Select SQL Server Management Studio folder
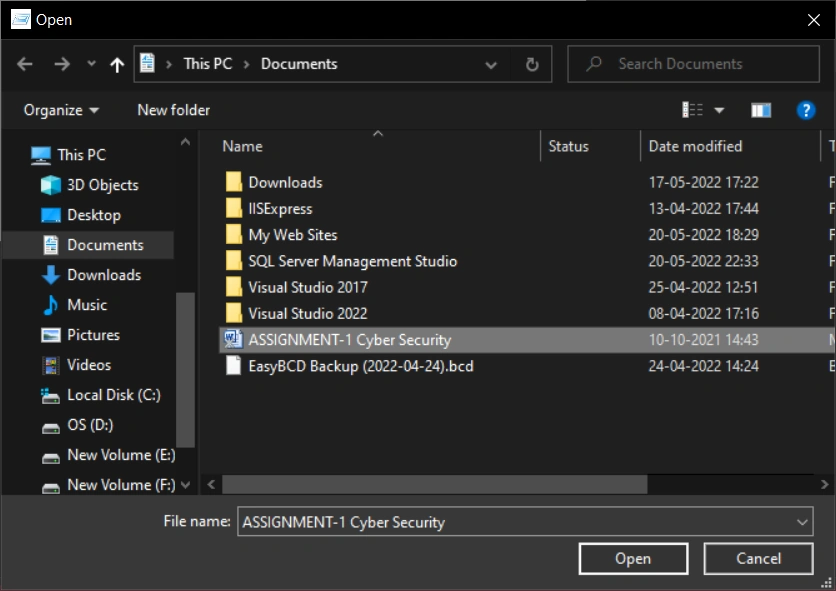Screen dimensions: 836x591 (x=352, y=261)
